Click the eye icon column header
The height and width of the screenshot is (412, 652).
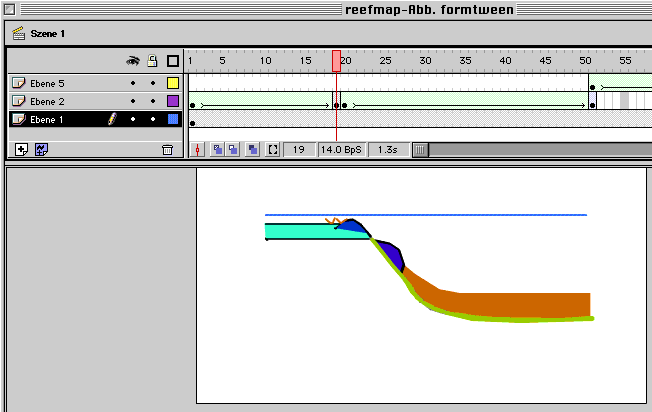(133, 62)
